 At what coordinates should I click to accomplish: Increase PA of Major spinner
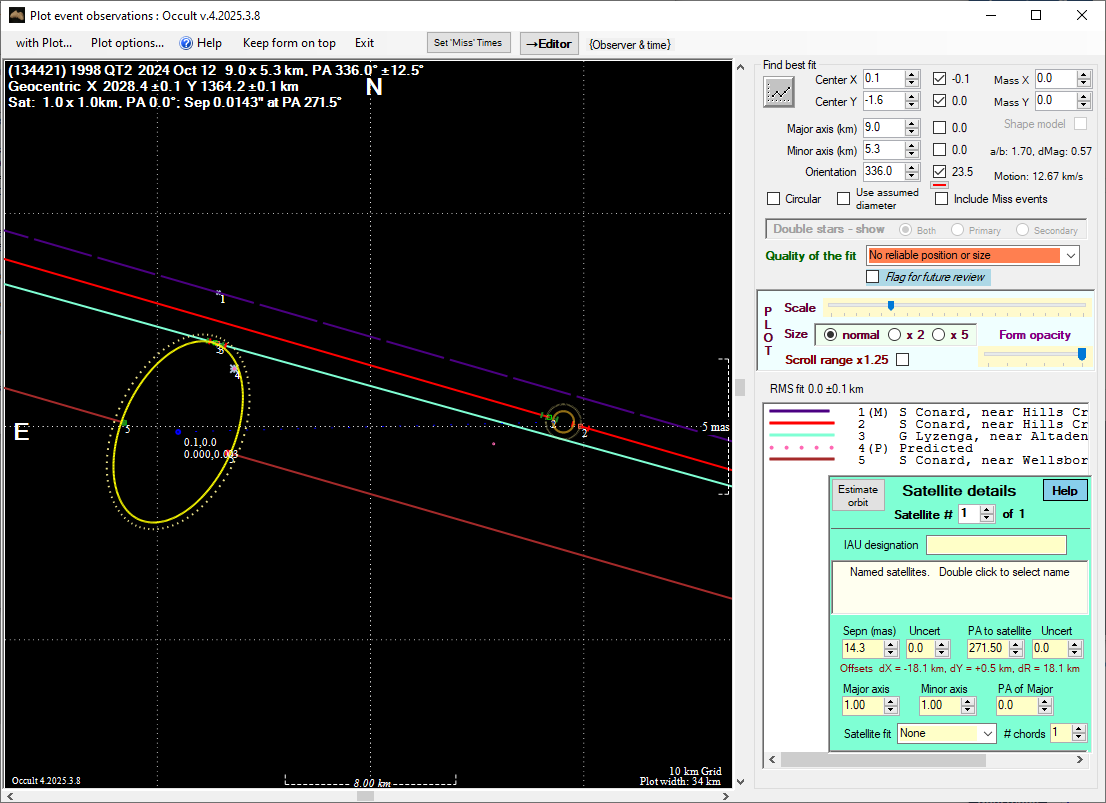click(x=1045, y=701)
